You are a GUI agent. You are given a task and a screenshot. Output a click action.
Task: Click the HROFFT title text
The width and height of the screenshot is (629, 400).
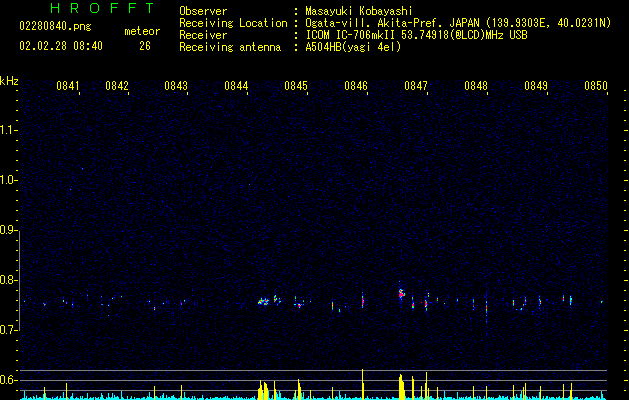coord(103,8)
